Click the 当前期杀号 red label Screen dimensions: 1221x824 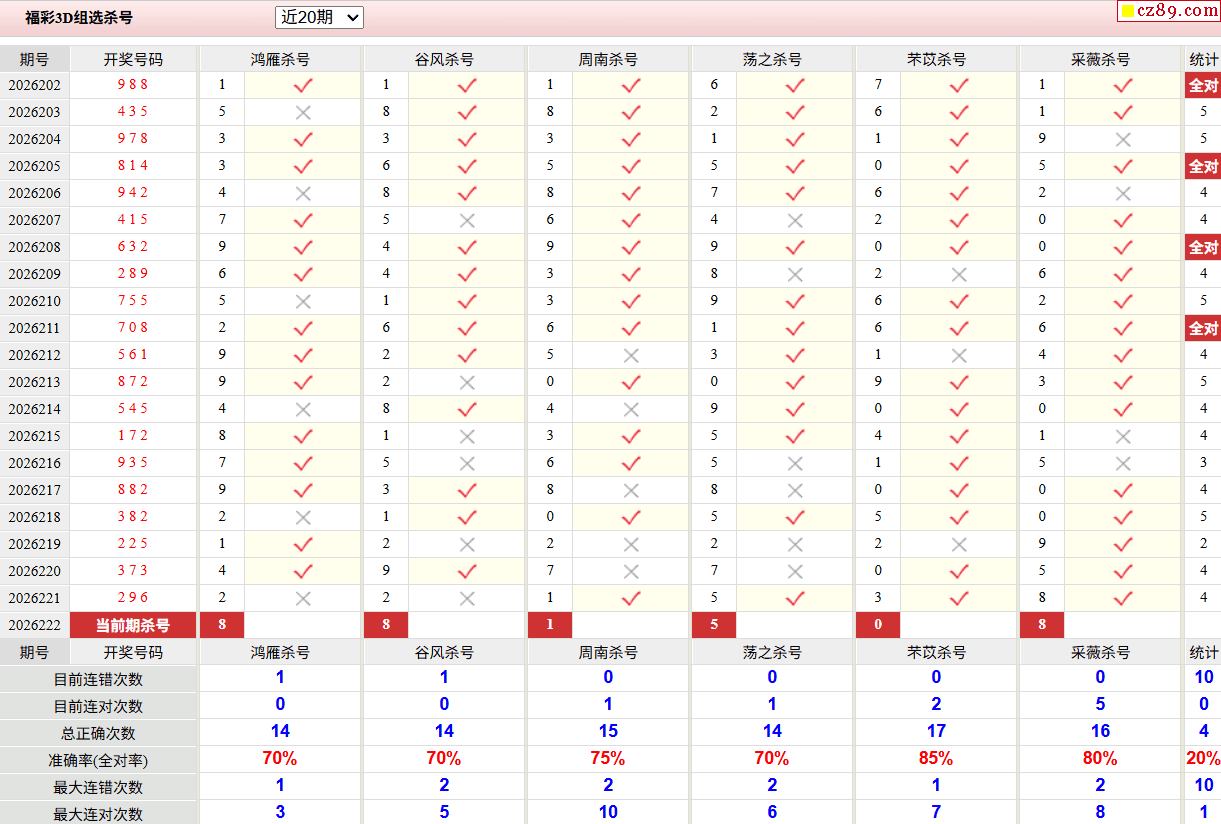[x=133, y=626]
